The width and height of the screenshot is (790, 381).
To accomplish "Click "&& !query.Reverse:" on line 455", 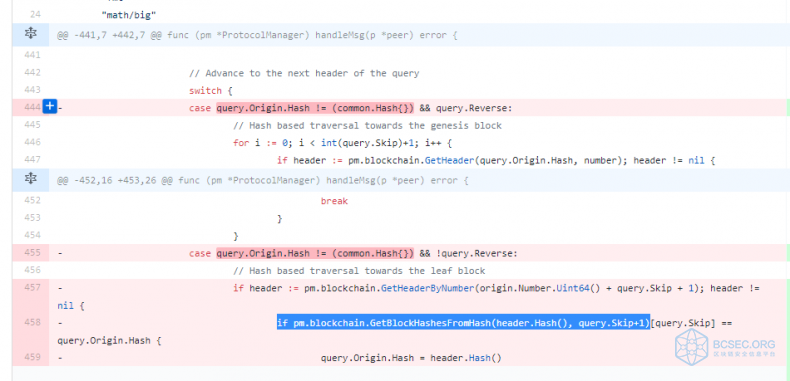I will pyautogui.click(x=468, y=253).
